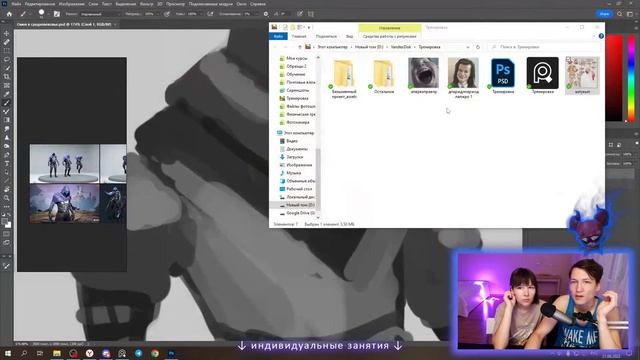The width and height of the screenshot is (640, 360).
Task: Select the Frame tool
Action: [7, 85]
